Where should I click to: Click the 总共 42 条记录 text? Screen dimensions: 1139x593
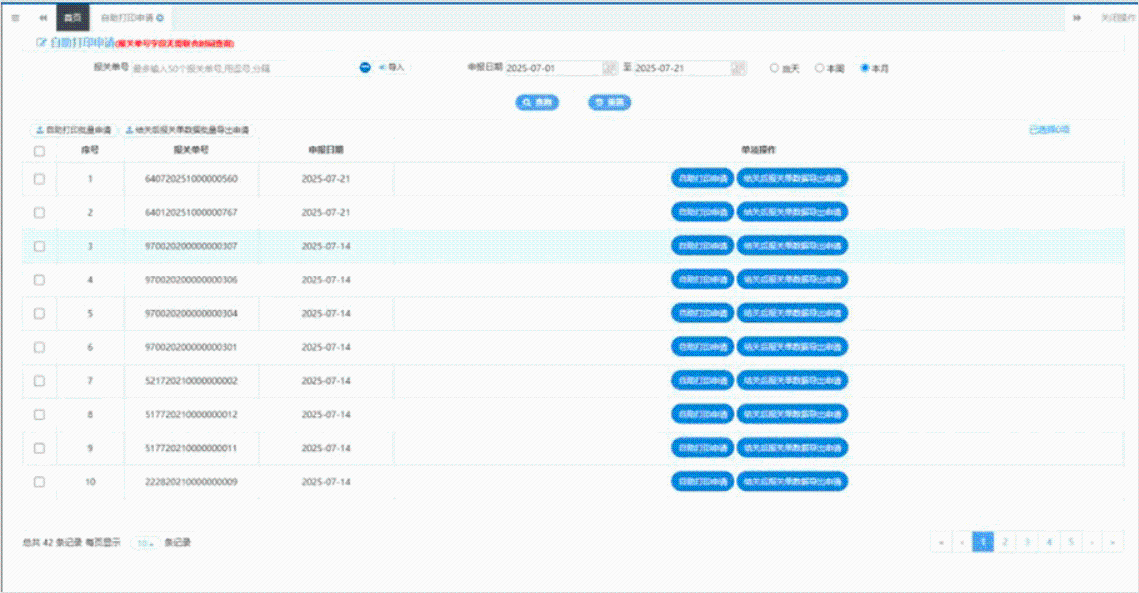point(52,543)
